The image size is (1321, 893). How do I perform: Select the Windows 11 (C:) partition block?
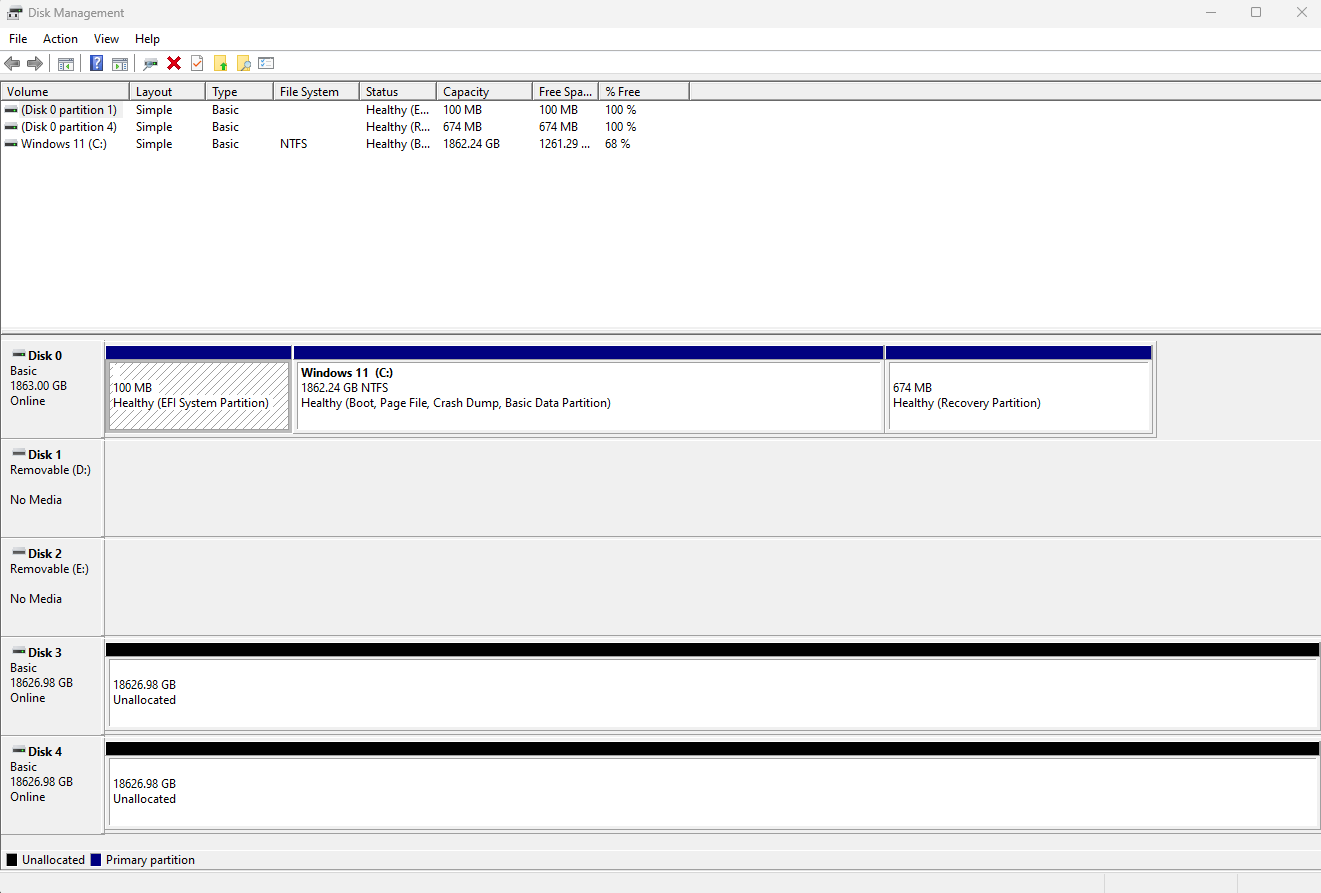[x=589, y=396]
